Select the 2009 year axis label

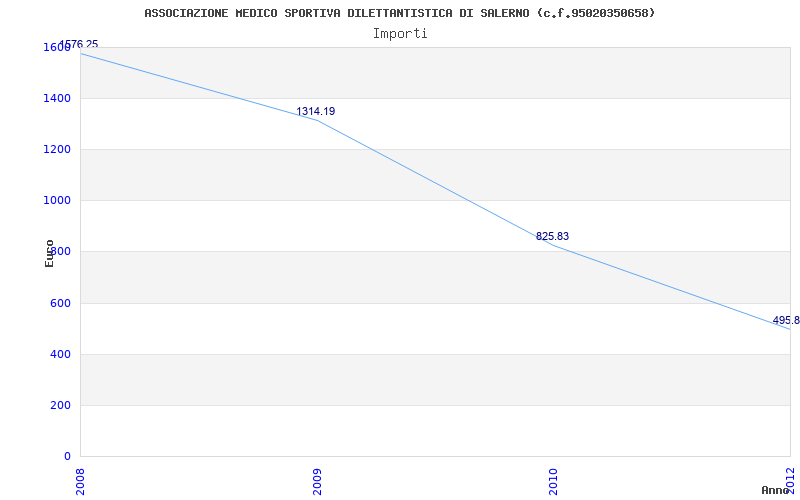317,480
